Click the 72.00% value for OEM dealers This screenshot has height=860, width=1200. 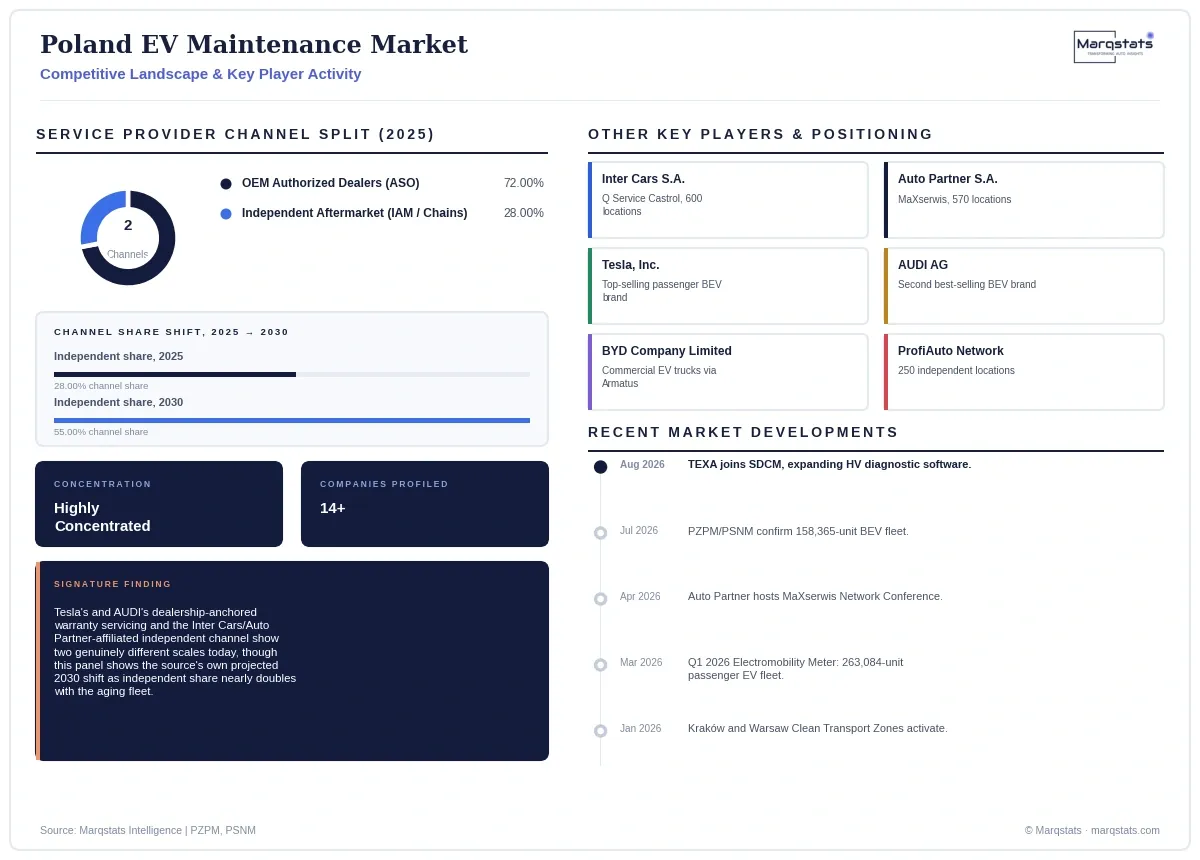pos(524,183)
